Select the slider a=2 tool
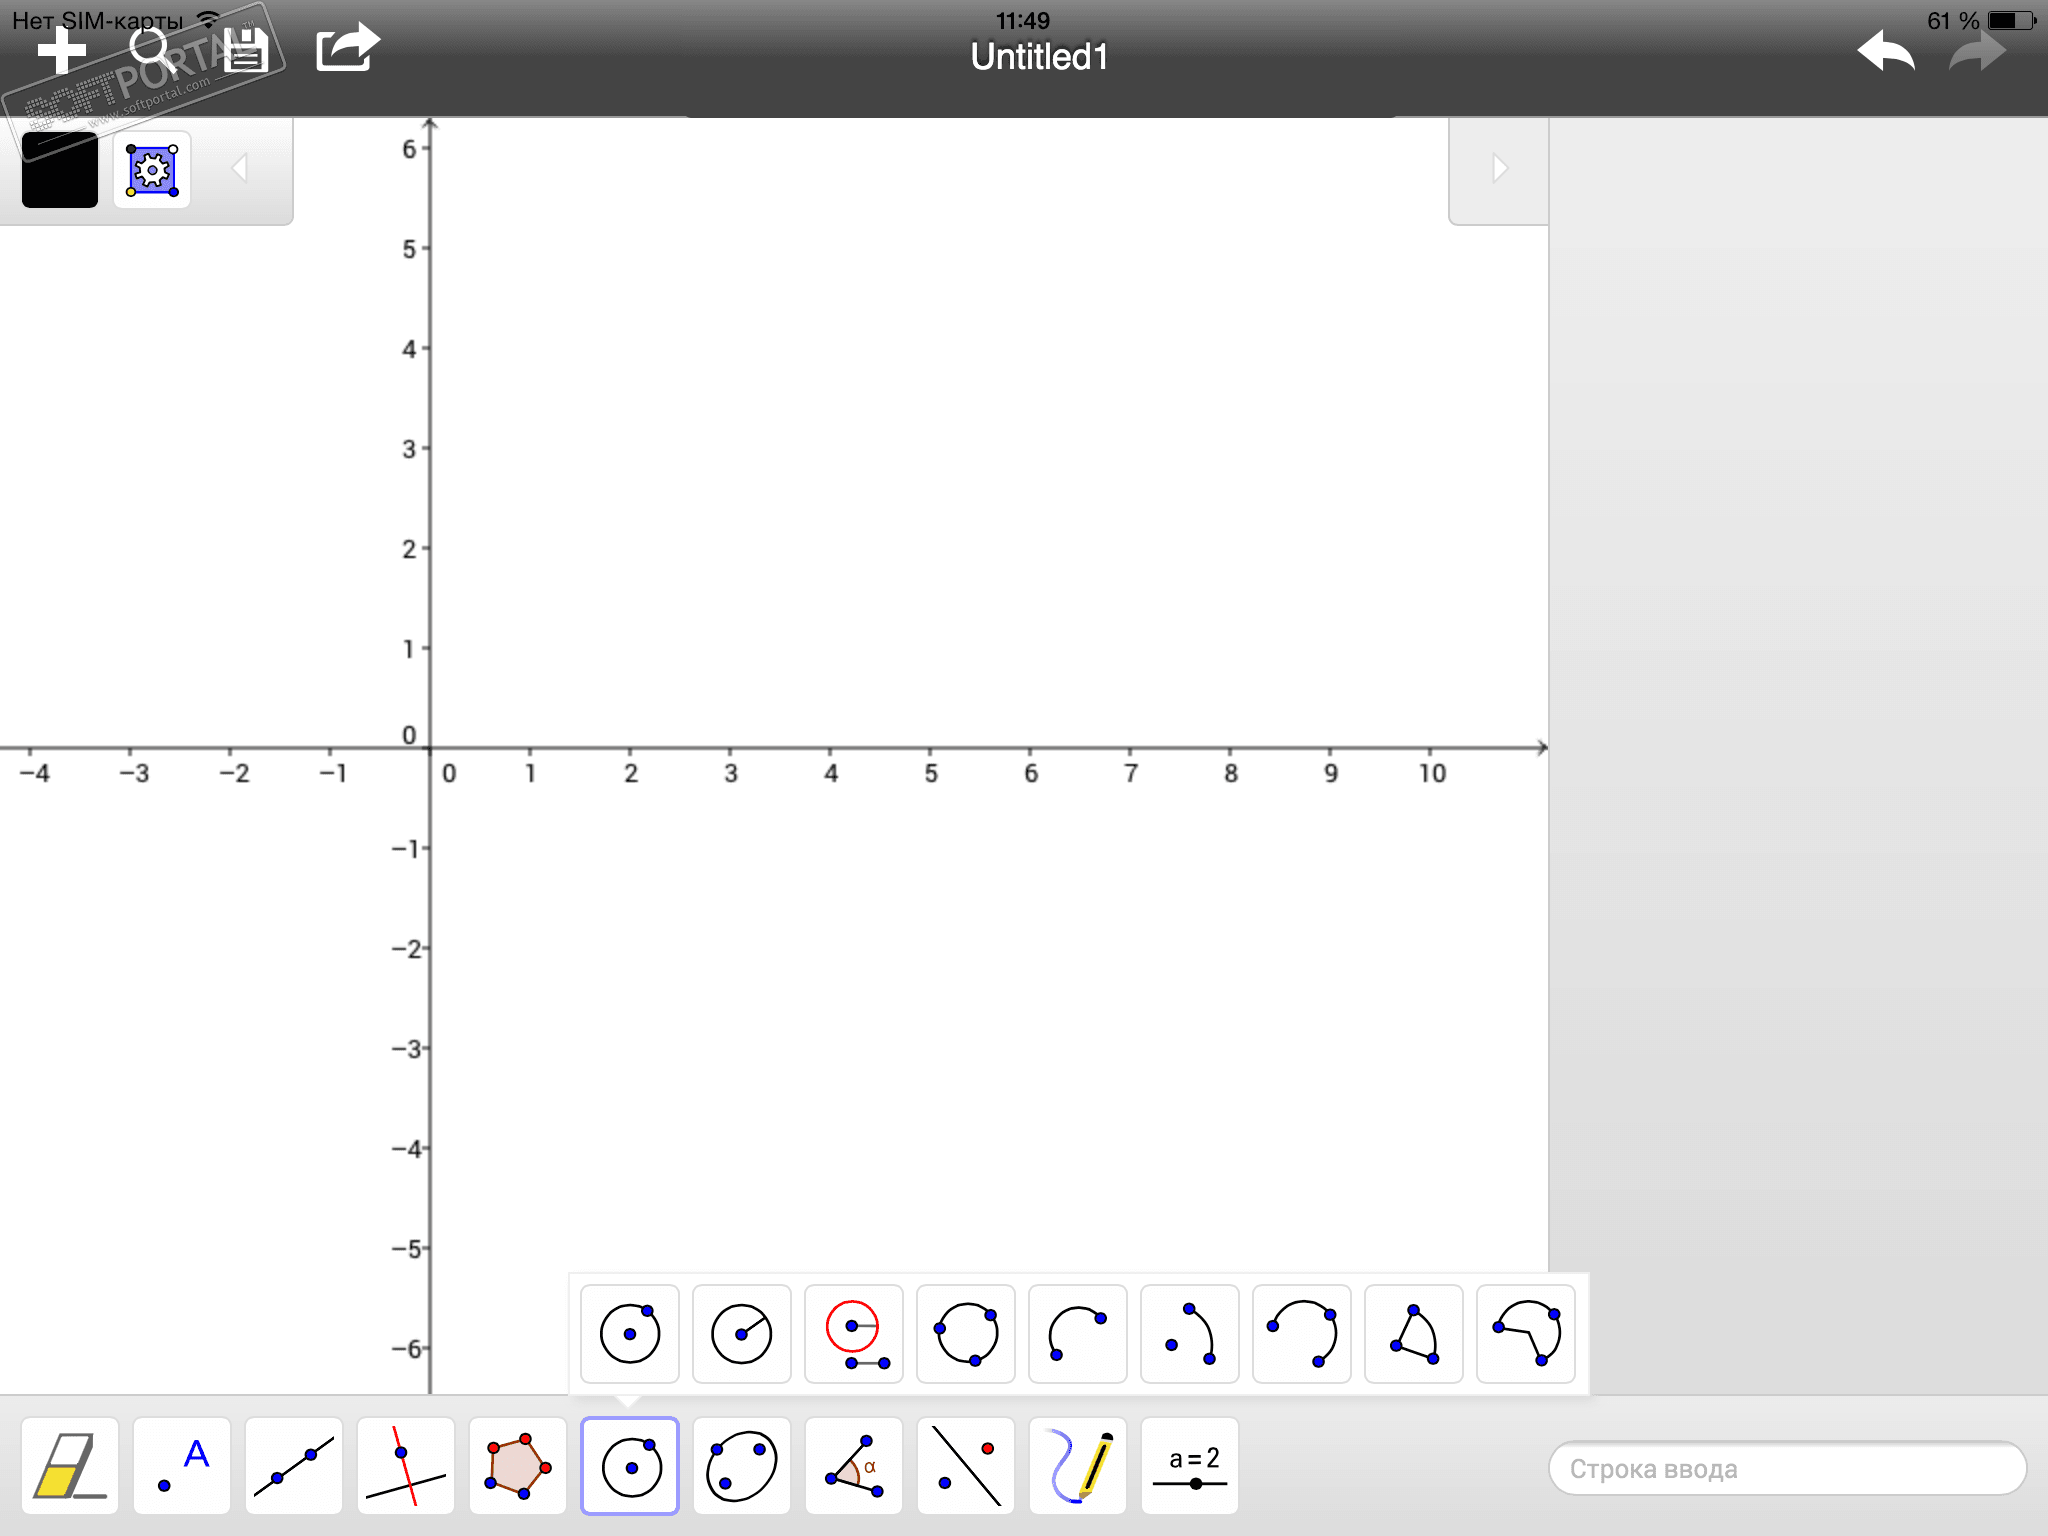The image size is (2048, 1536). [1190, 1466]
